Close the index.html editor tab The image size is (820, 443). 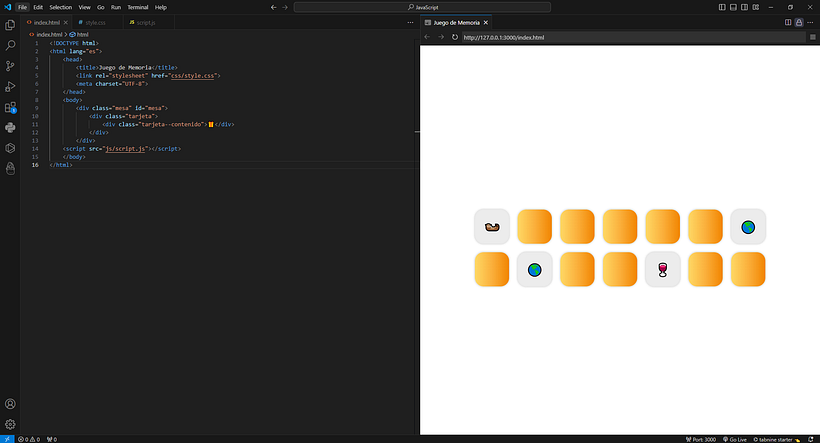[x=65, y=22]
